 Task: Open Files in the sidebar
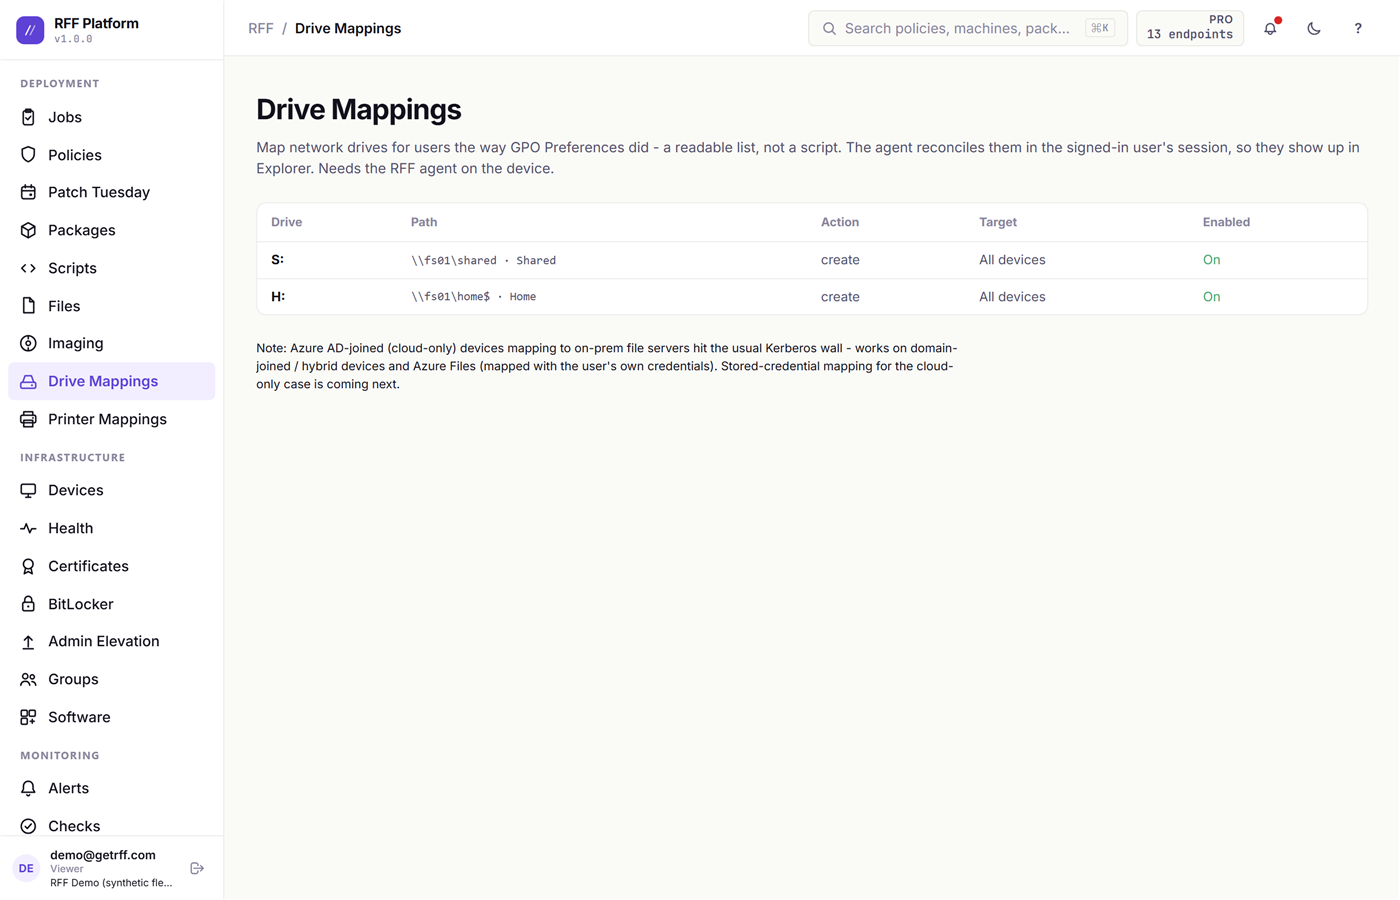click(x=112, y=306)
